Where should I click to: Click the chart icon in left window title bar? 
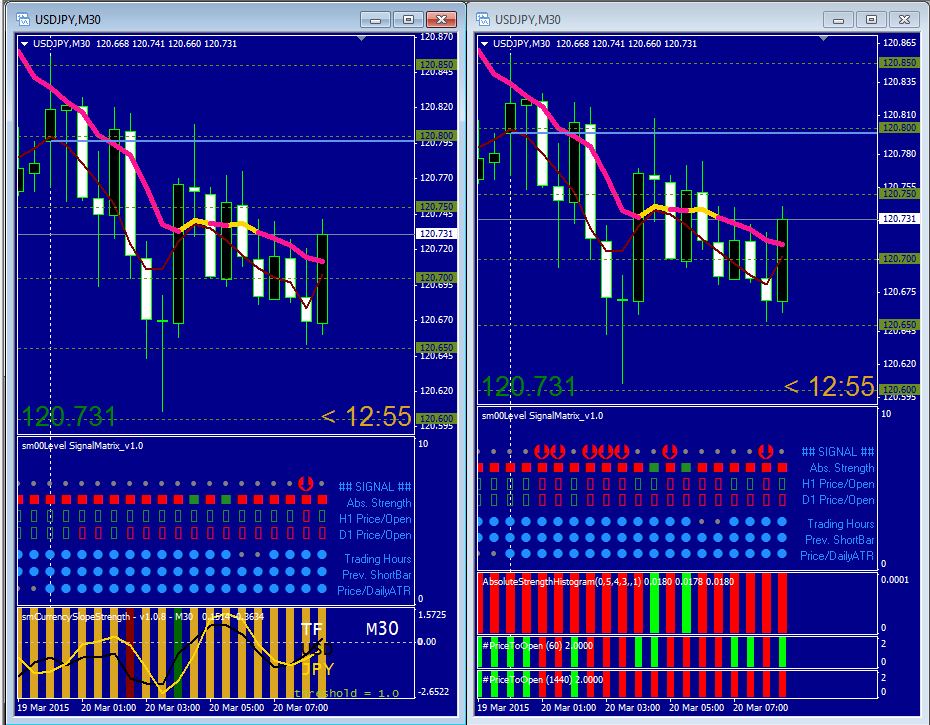pyautogui.click(x=23, y=19)
